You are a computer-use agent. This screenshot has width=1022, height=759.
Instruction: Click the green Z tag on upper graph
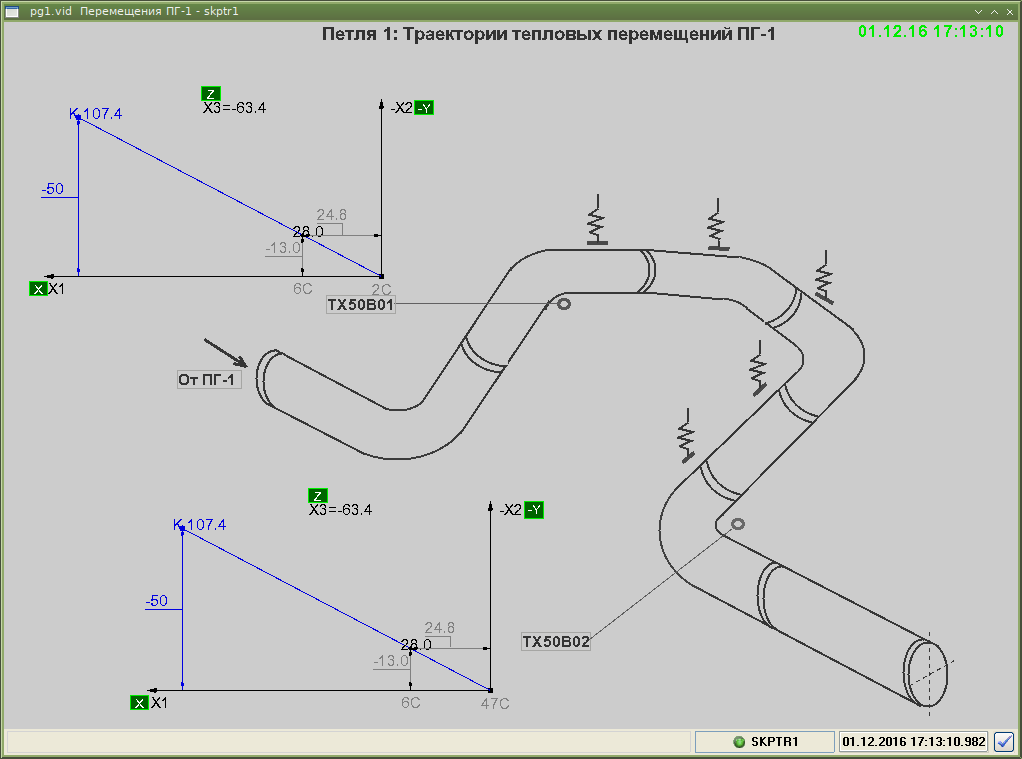[x=210, y=93]
